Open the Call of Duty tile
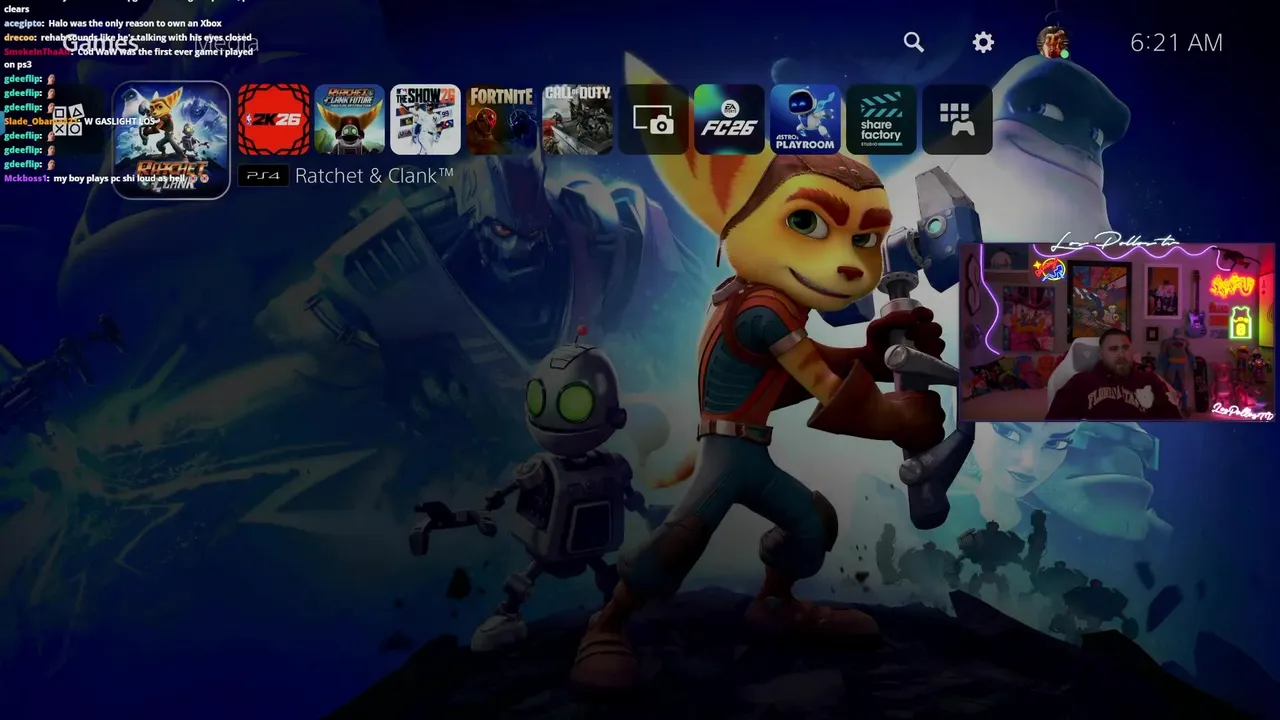The height and width of the screenshot is (720, 1280). click(577, 119)
